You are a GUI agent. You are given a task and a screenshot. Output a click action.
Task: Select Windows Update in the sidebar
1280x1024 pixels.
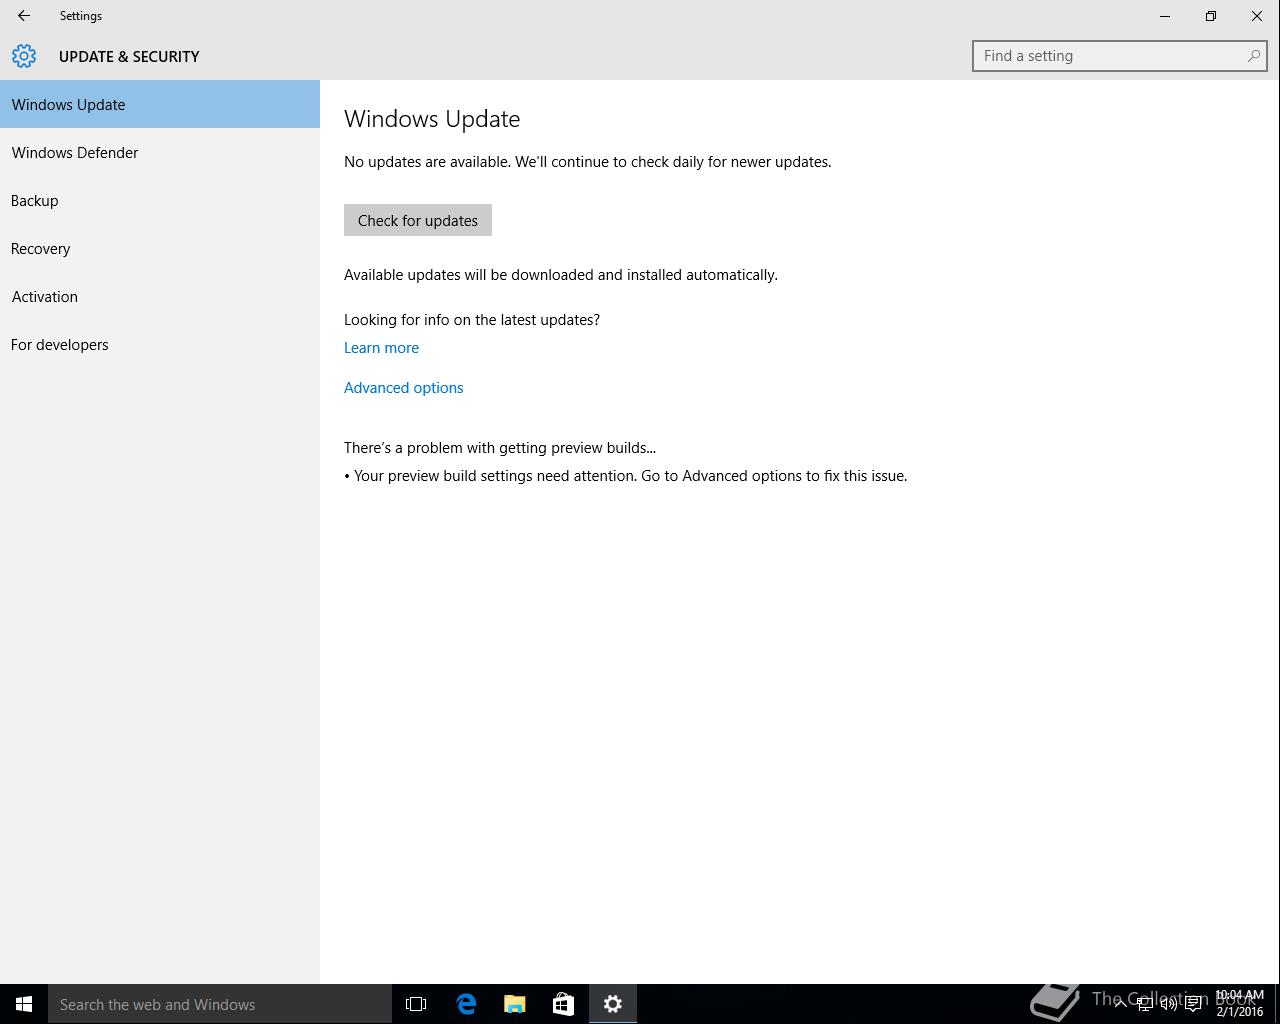coord(160,104)
